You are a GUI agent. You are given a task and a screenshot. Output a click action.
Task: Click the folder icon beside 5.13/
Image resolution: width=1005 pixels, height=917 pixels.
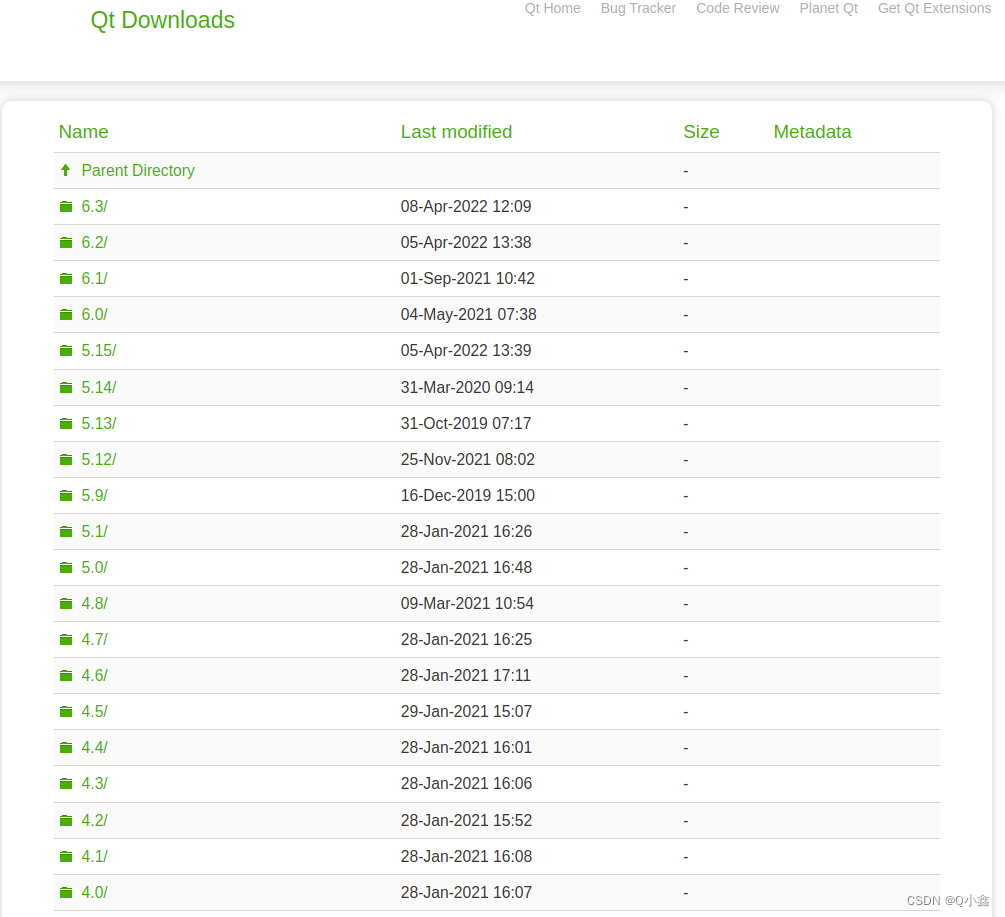click(x=66, y=424)
